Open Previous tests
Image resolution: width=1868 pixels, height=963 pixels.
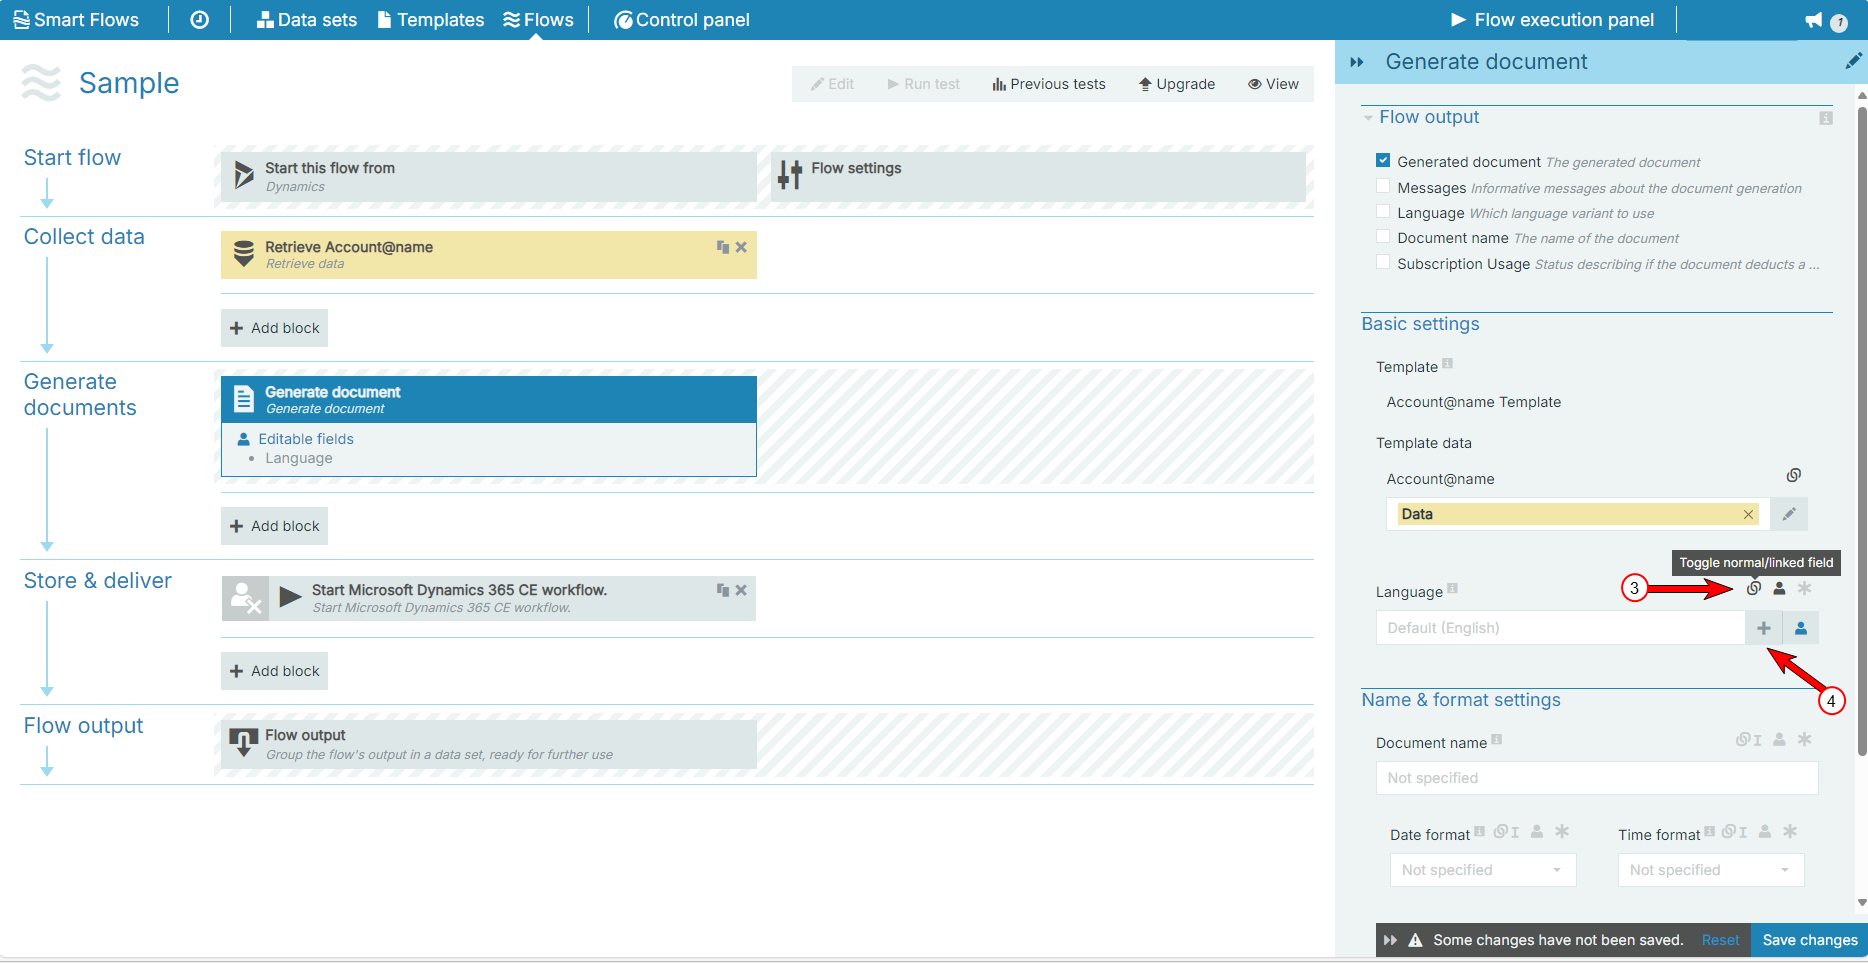coord(1048,84)
